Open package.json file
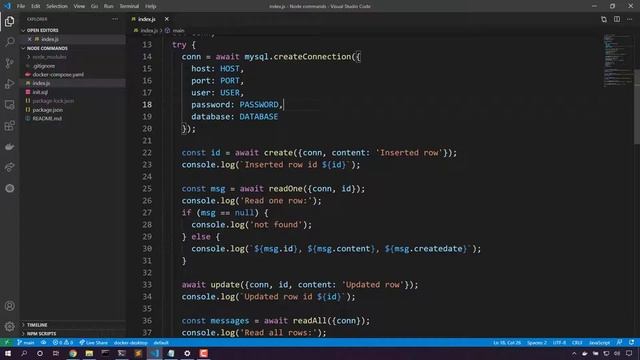 [x=47, y=110]
